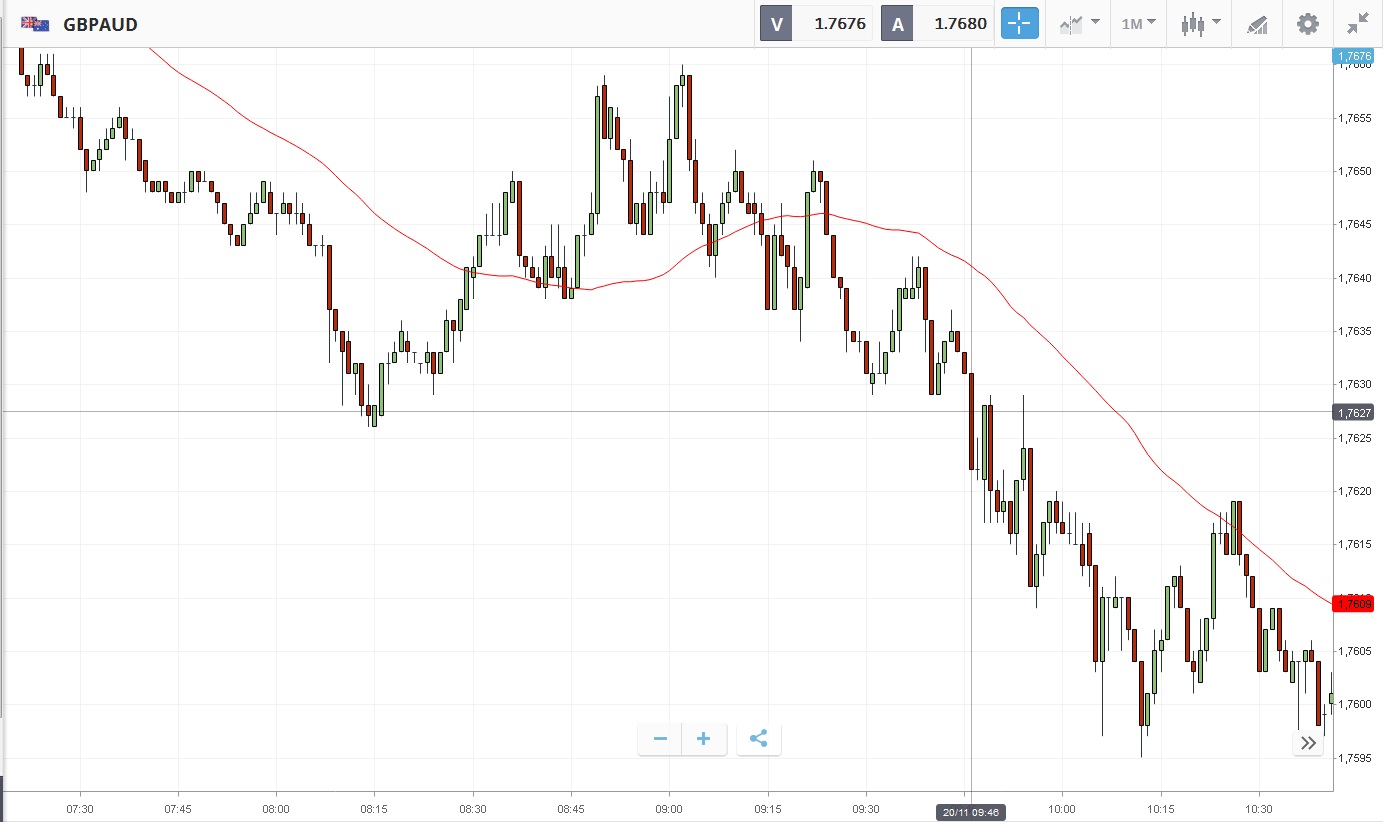
Task: Click the 20/11 09:46 time marker
Action: 969,812
